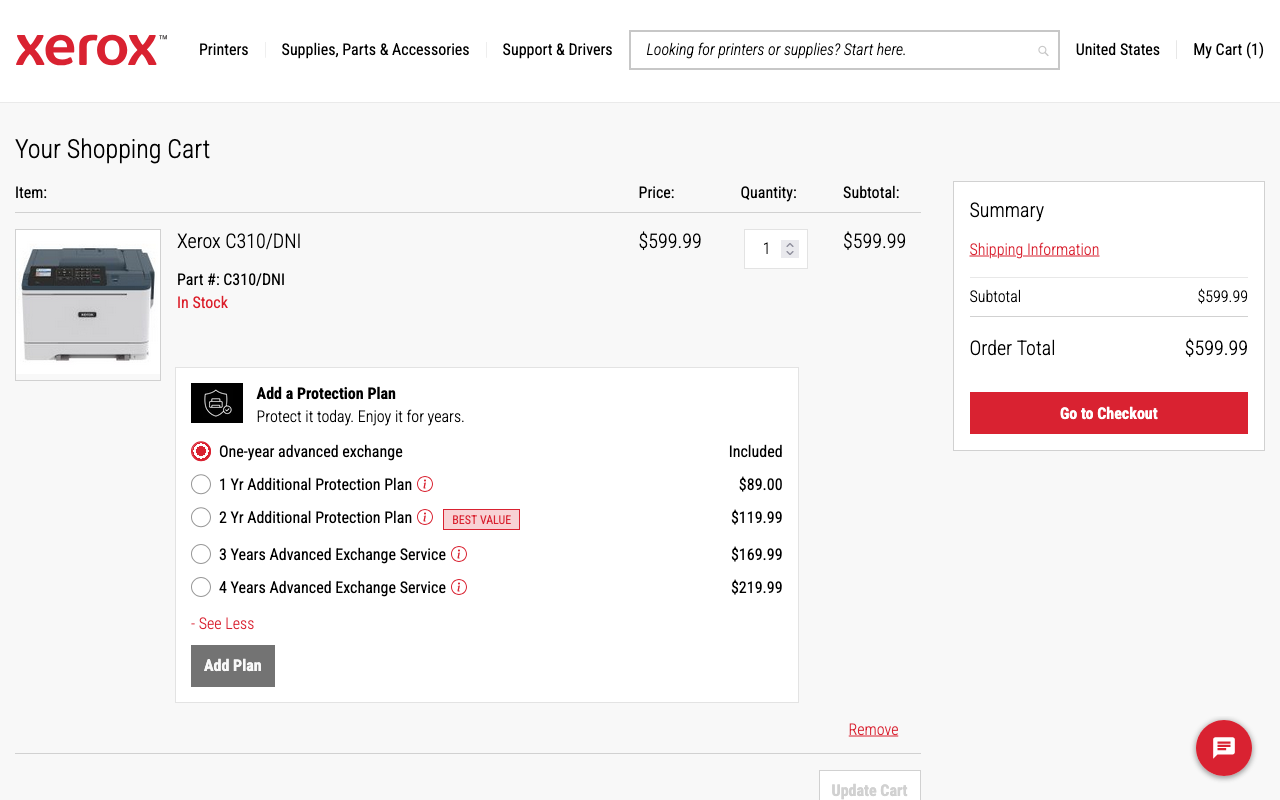Click the Add a Protection Plan heading
The width and height of the screenshot is (1280, 800).
[326, 394]
